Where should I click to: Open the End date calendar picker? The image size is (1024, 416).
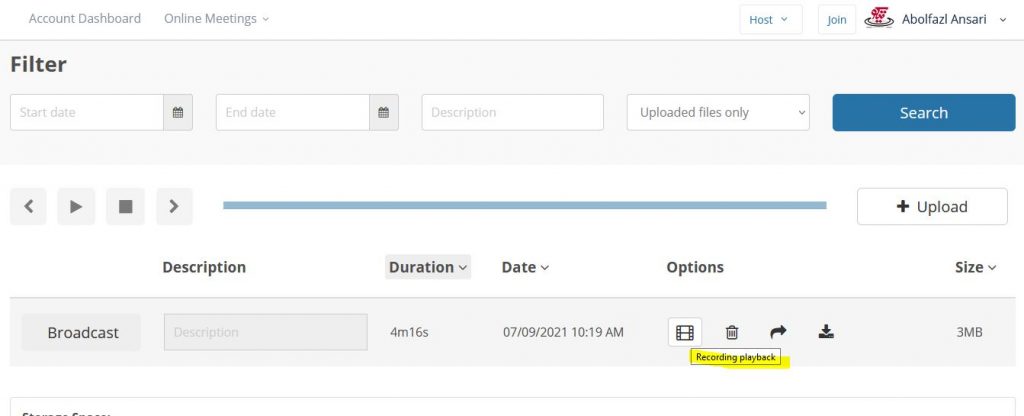click(384, 112)
